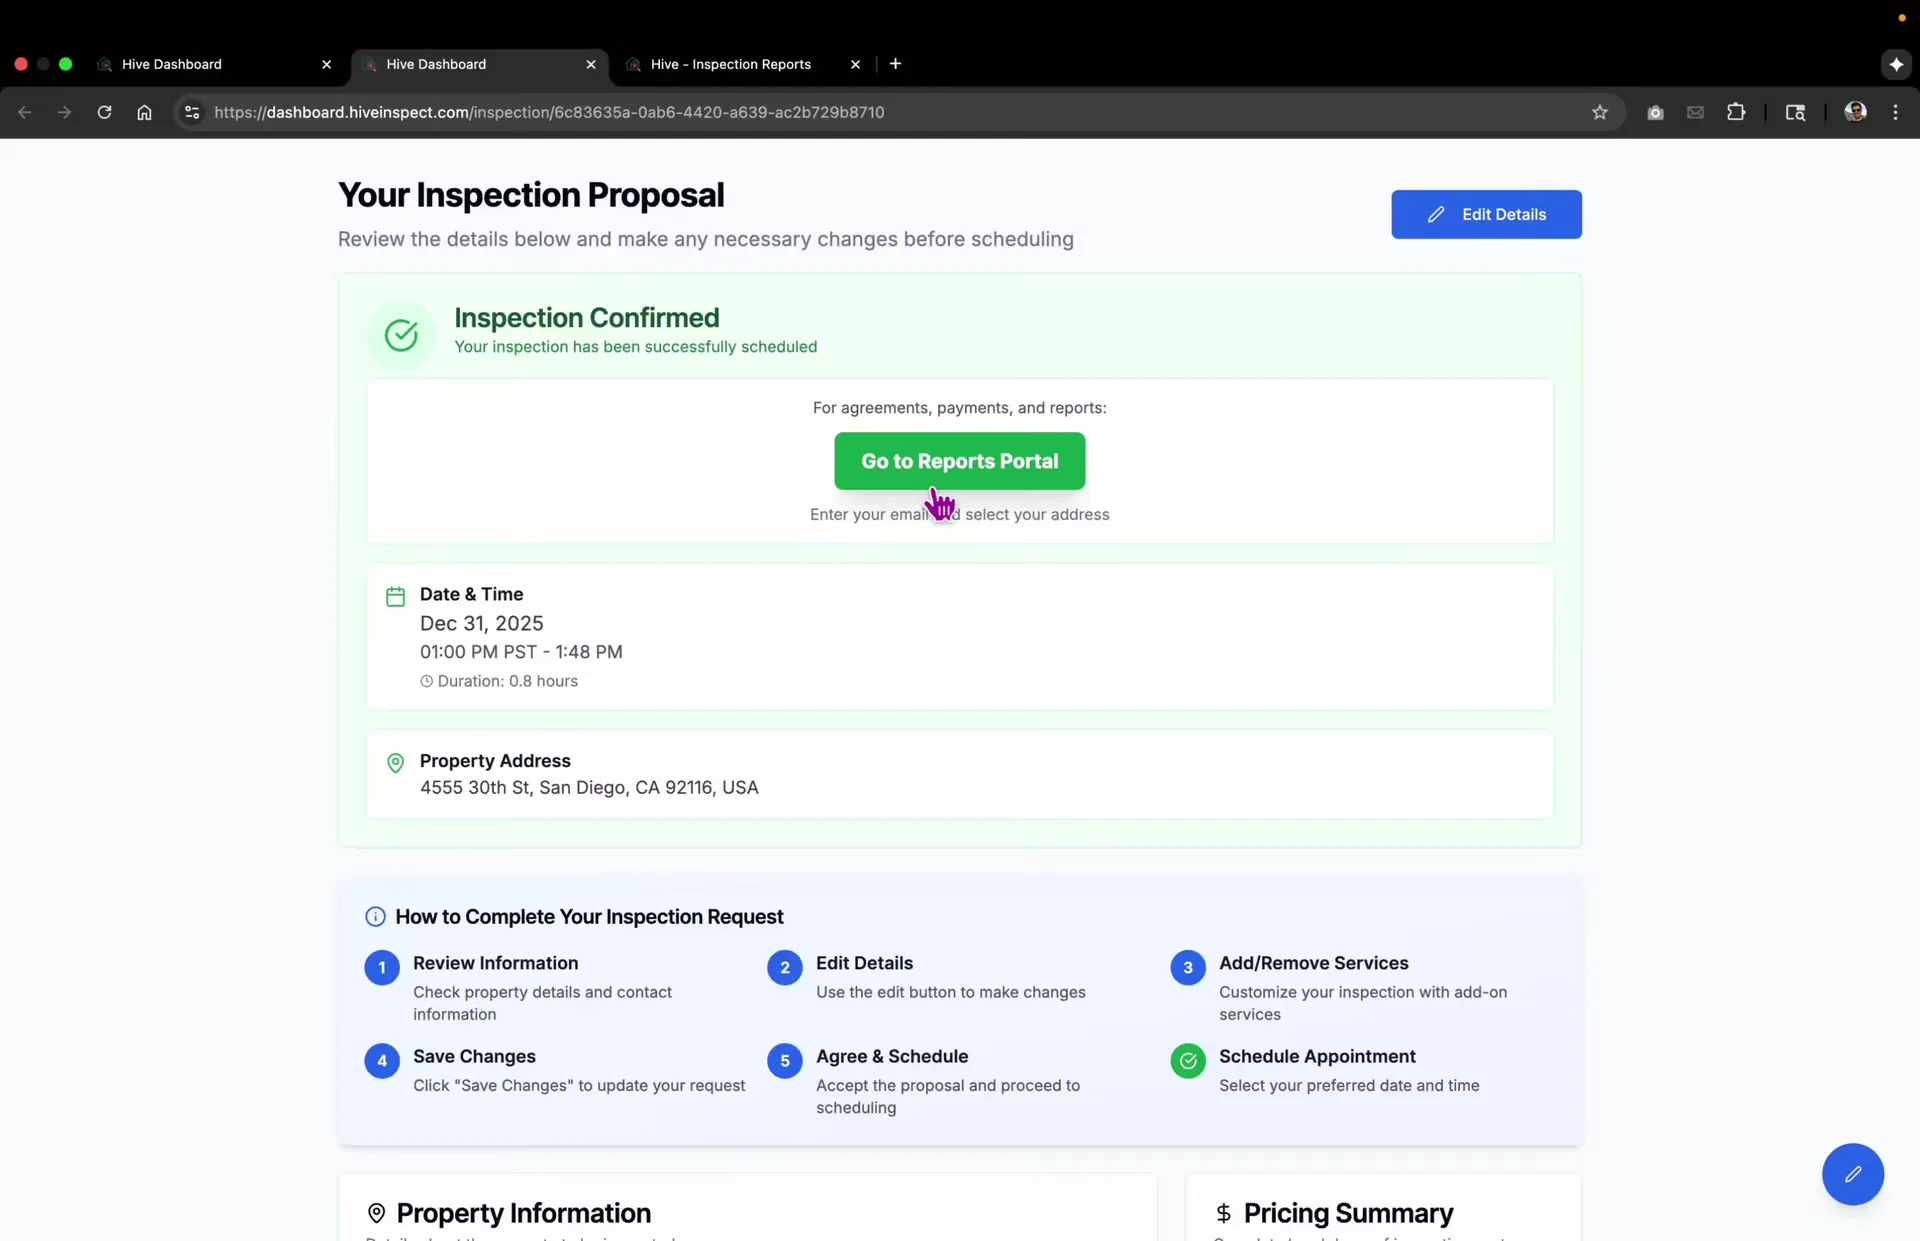The image size is (1920, 1241).
Task: Click the Your Inspection Proposal heading
Action: 531,195
